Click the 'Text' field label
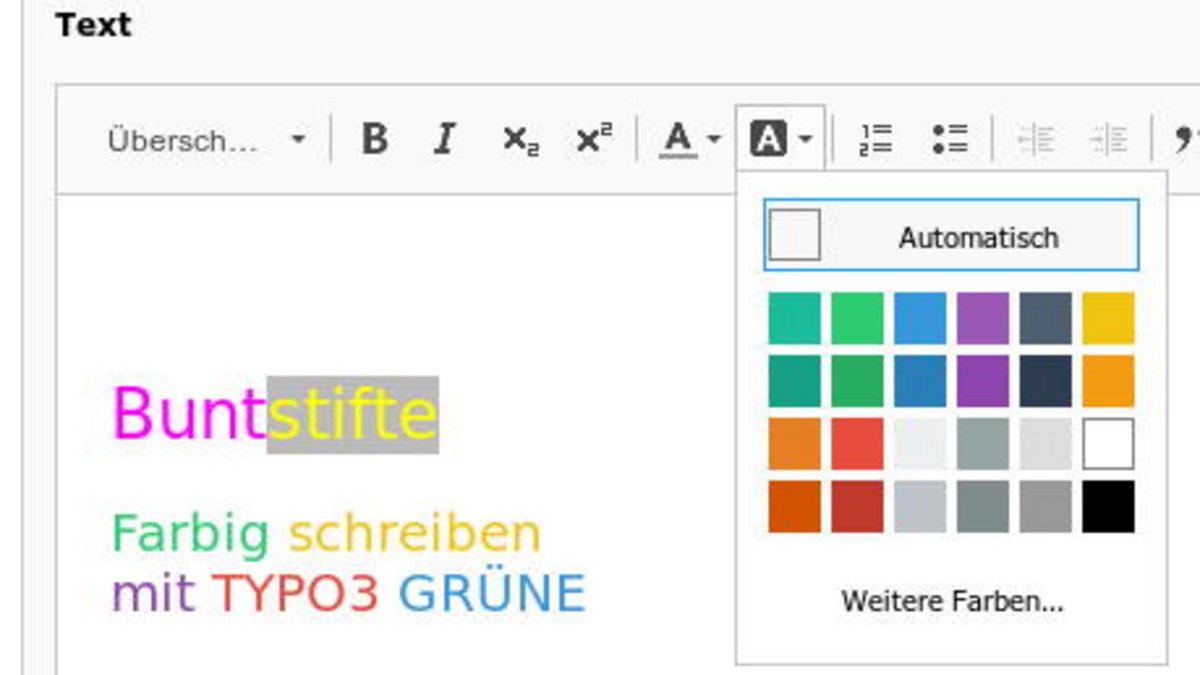Viewport: 1200px width, 675px height. (93, 25)
